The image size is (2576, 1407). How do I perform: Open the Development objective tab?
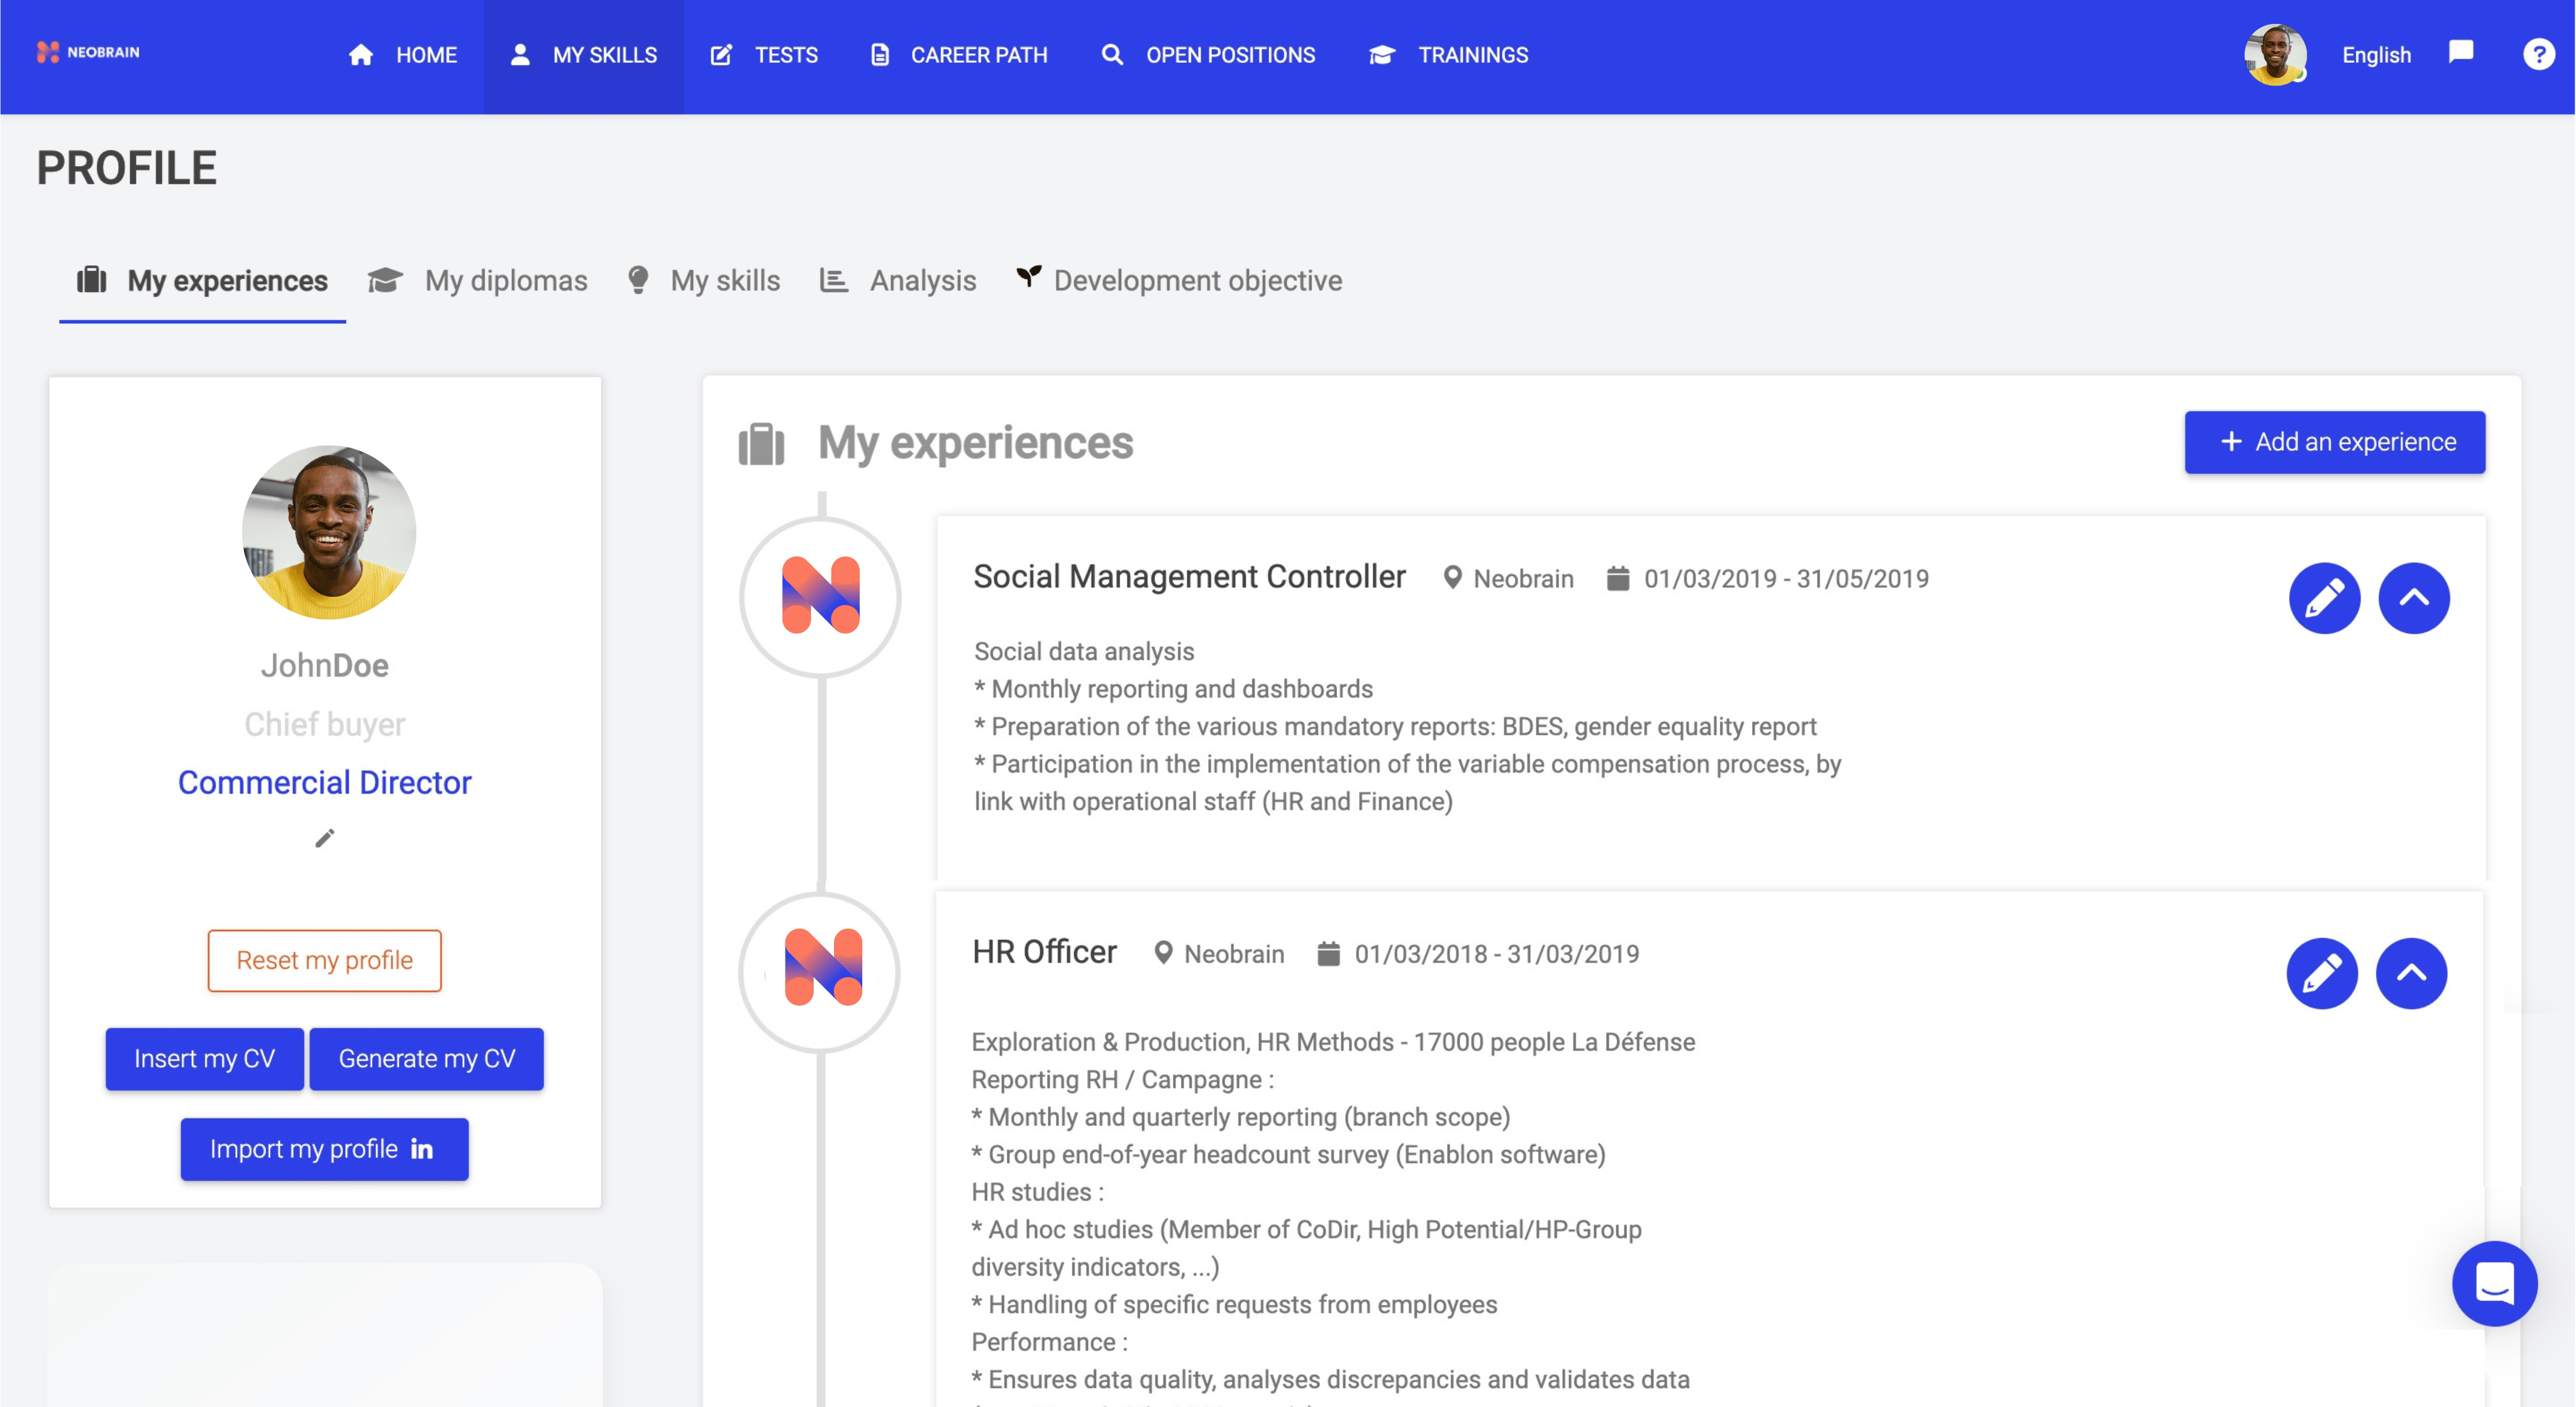(1179, 281)
